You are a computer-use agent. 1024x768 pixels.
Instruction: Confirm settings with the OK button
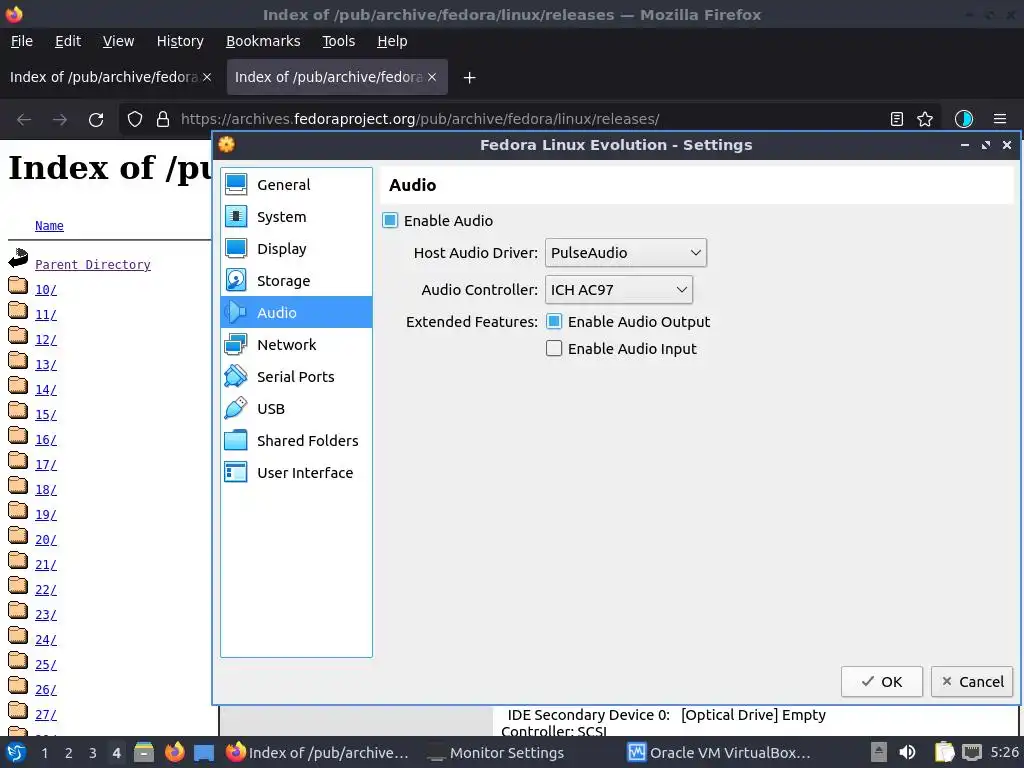tap(882, 682)
